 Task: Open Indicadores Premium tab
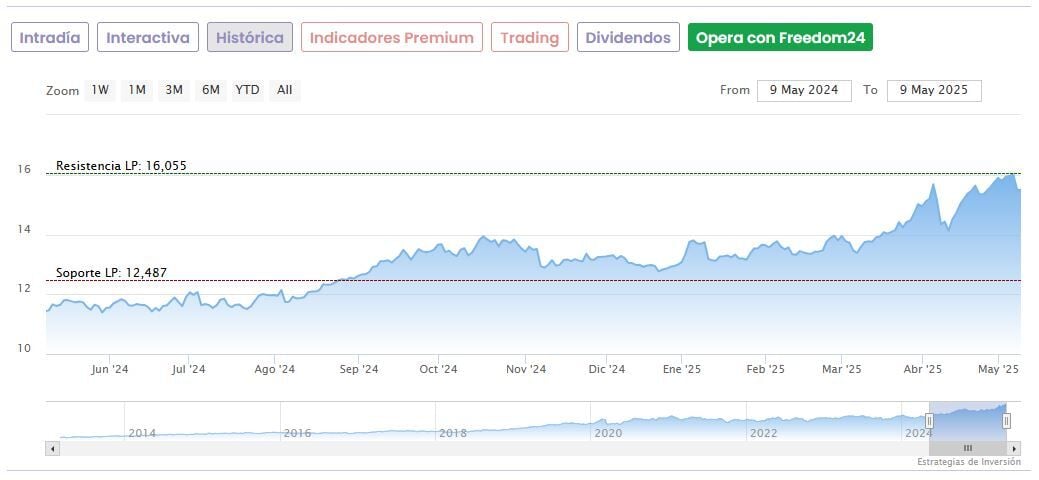pos(392,38)
